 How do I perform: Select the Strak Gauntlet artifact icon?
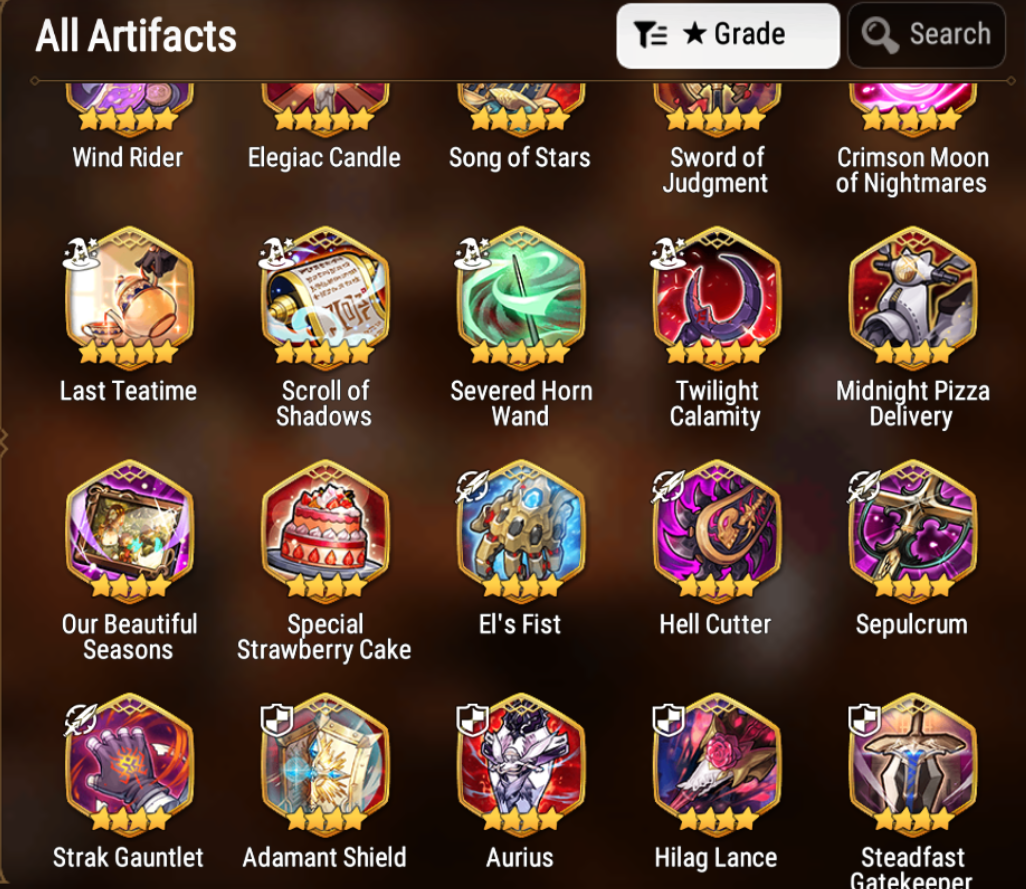(129, 762)
